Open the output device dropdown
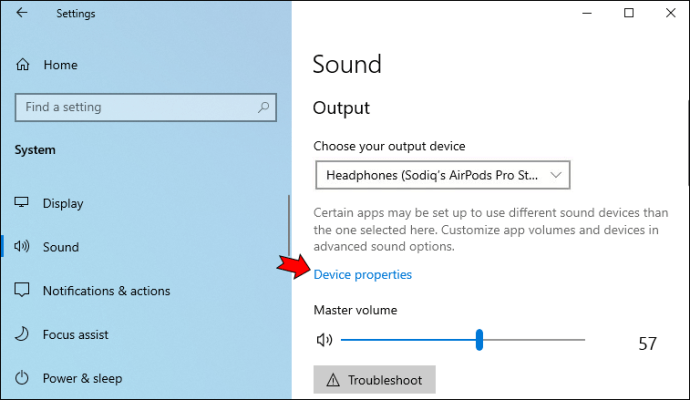Image resolution: width=690 pixels, height=400 pixels. click(443, 175)
